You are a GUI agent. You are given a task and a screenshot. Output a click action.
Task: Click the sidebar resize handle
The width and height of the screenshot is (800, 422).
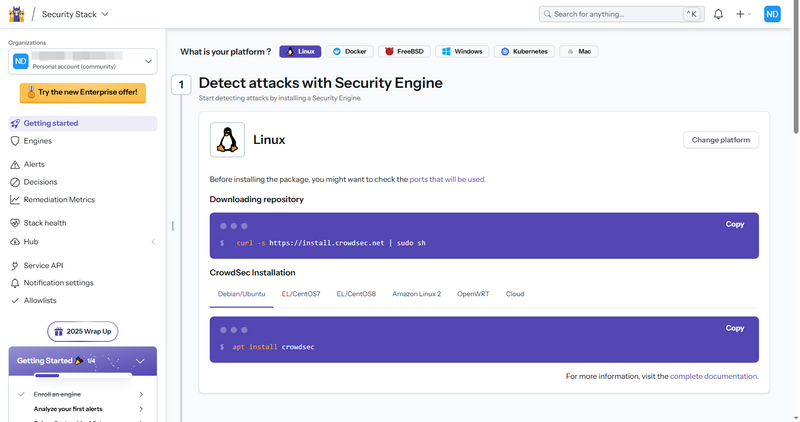tap(173, 226)
